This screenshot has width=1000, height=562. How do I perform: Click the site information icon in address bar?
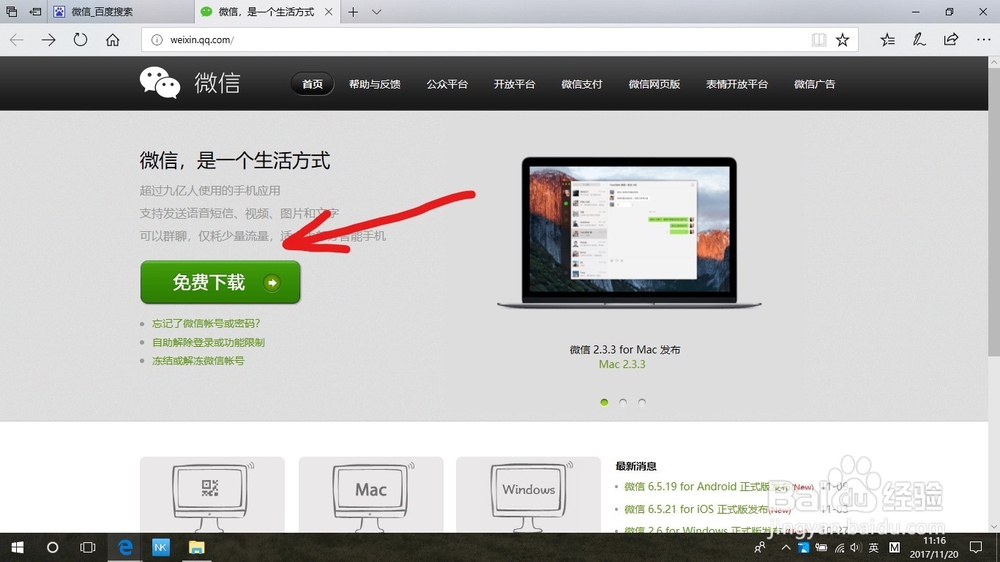coord(156,40)
